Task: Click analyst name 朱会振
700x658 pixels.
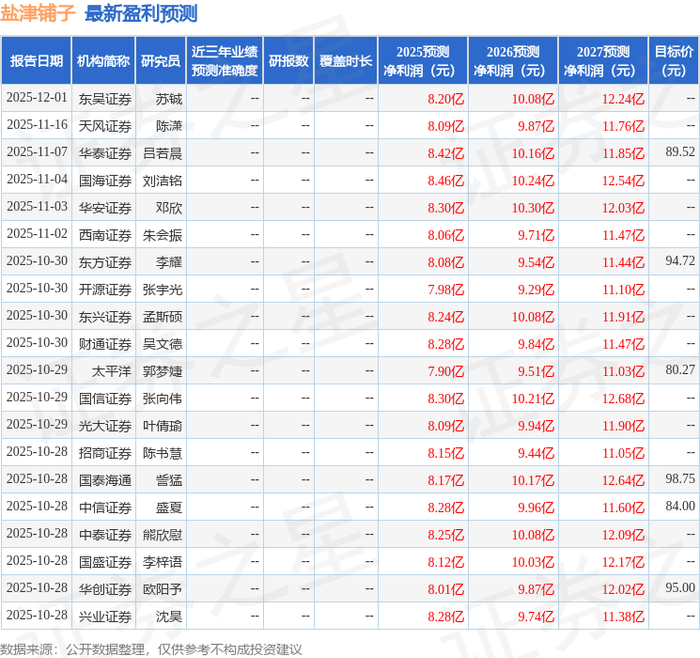Action: pos(162,235)
